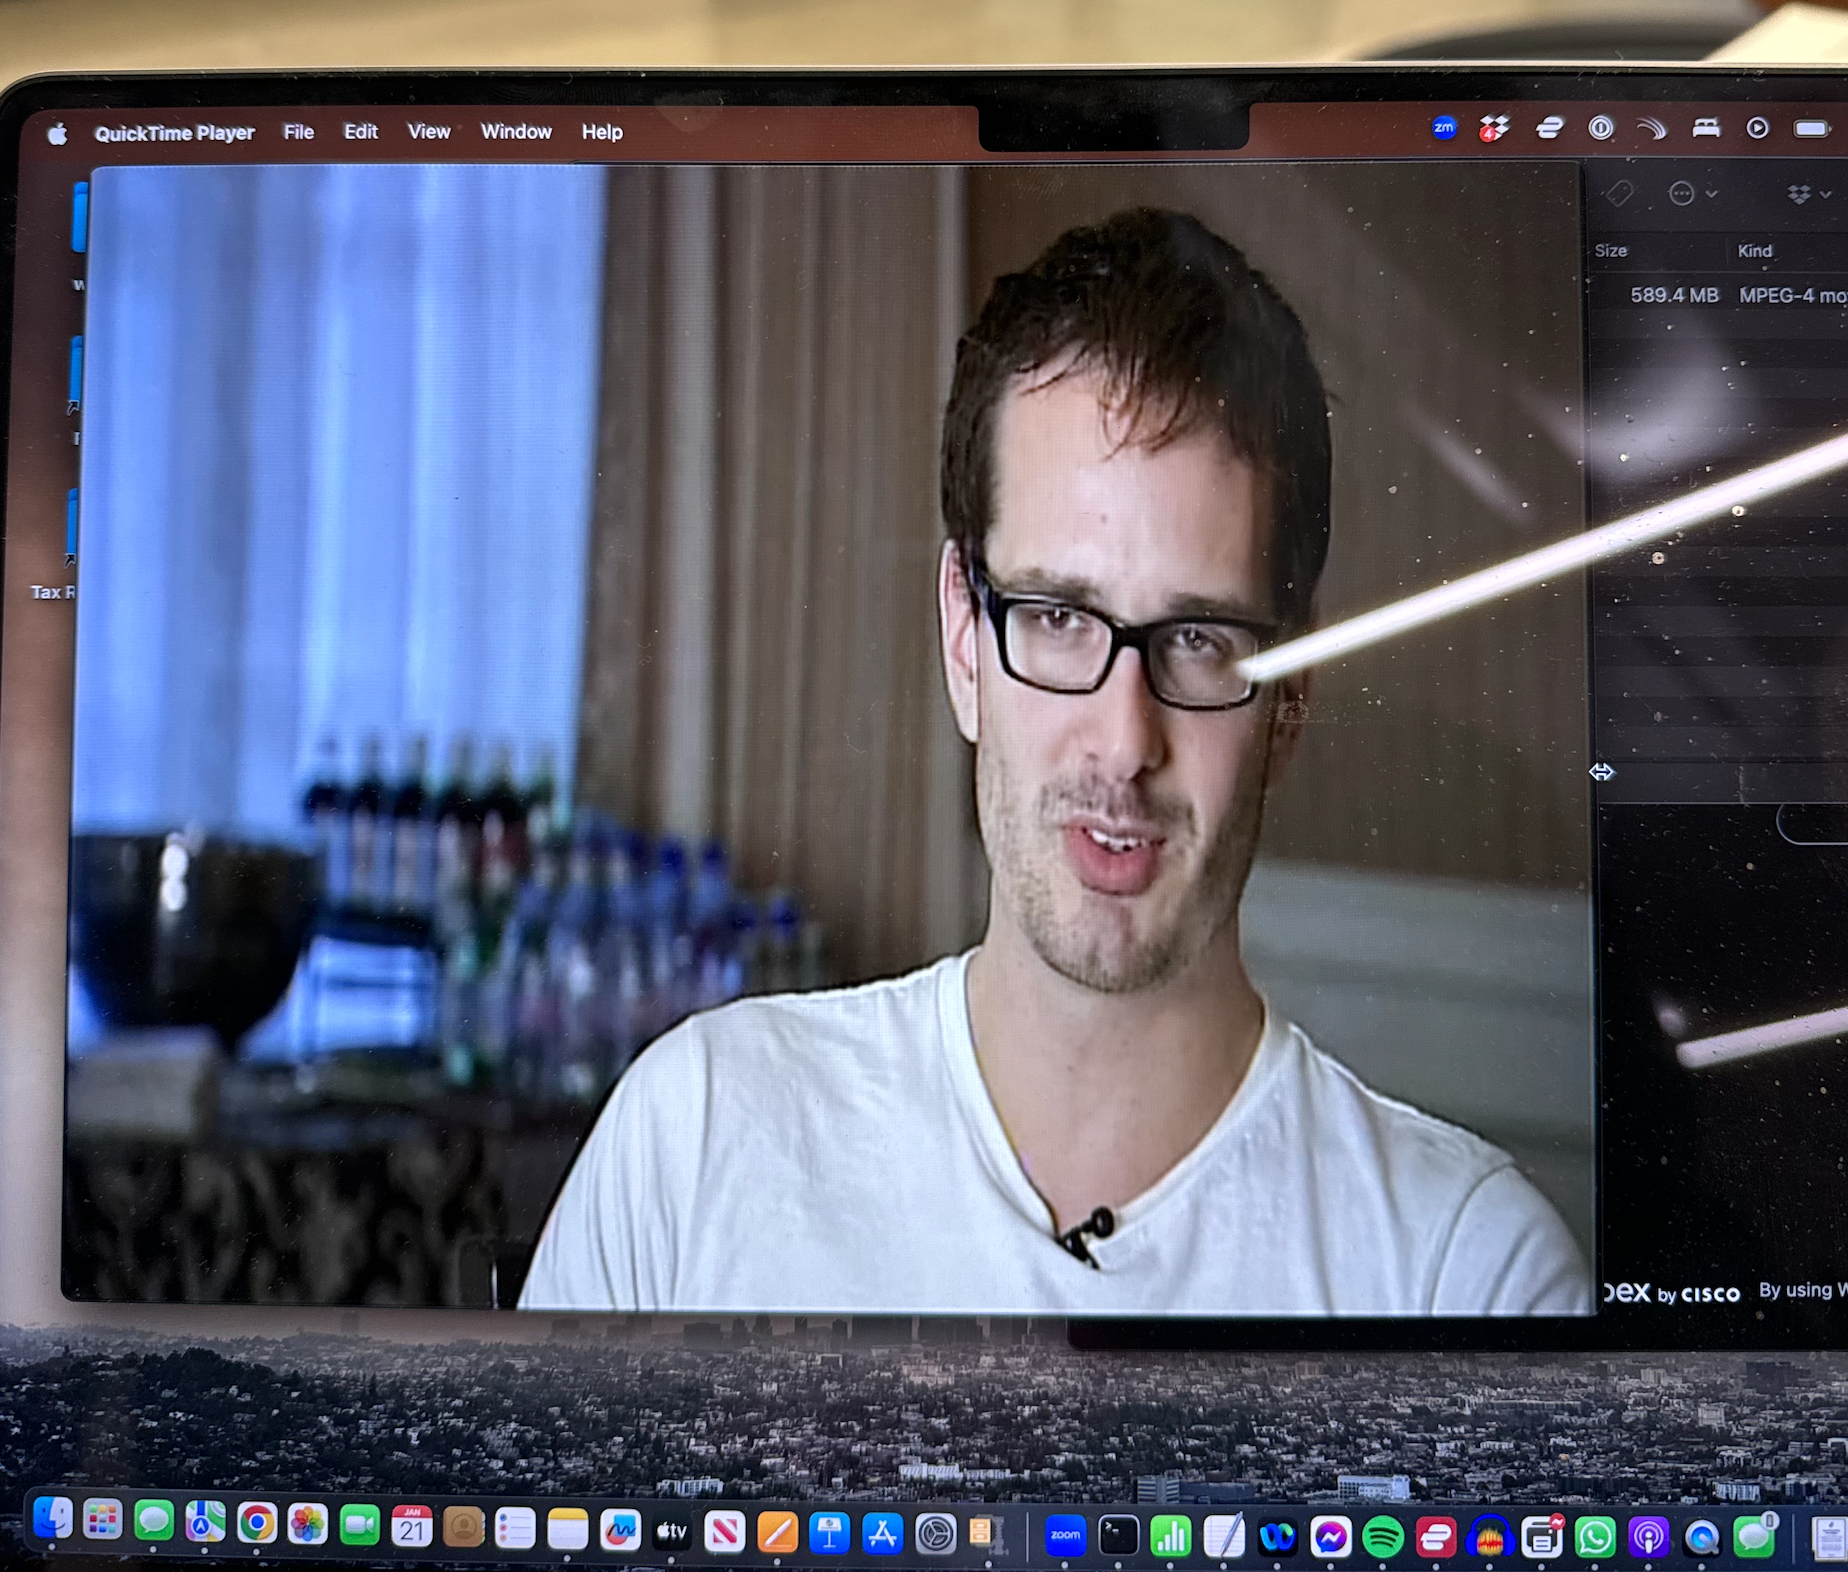Open the printer app with red badge in dock
The width and height of the screenshot is (1848, 1572).
(x=1542, y=1538)
